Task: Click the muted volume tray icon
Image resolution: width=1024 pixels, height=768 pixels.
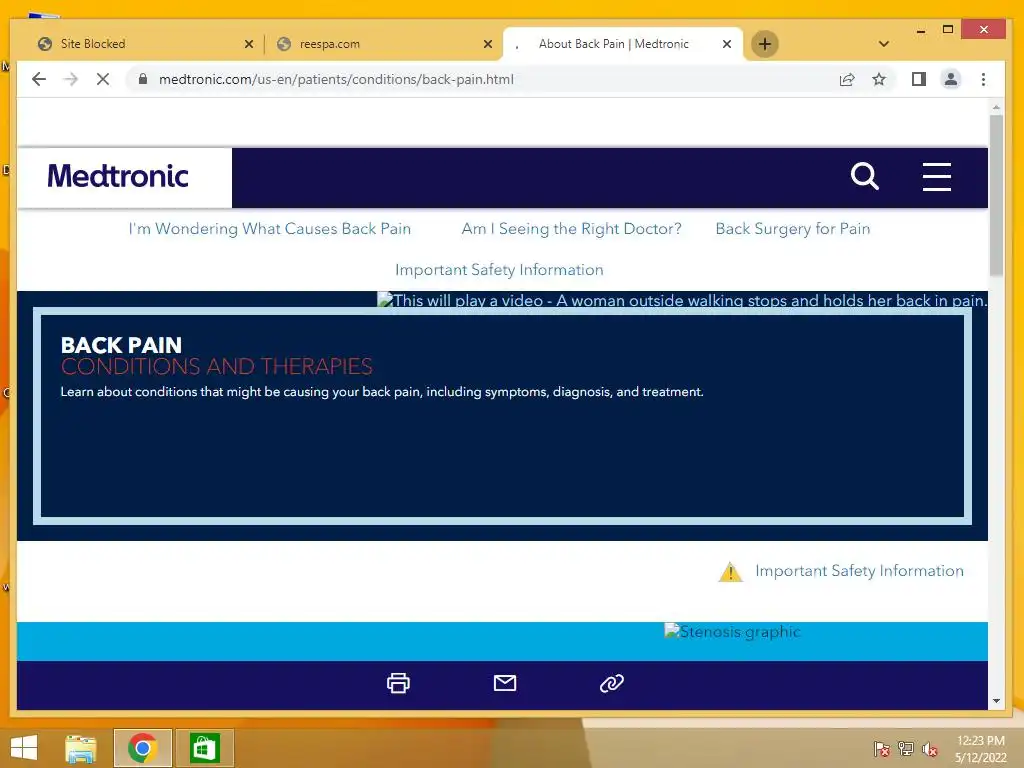Action: point(930,749)
